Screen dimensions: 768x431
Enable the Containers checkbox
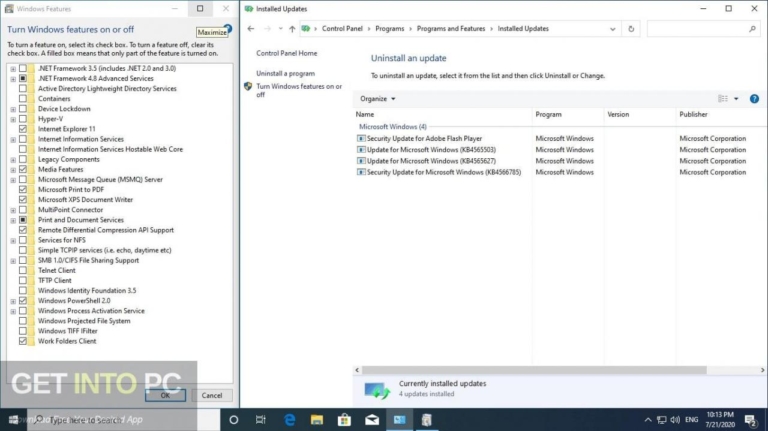click(x=23, y=99)
